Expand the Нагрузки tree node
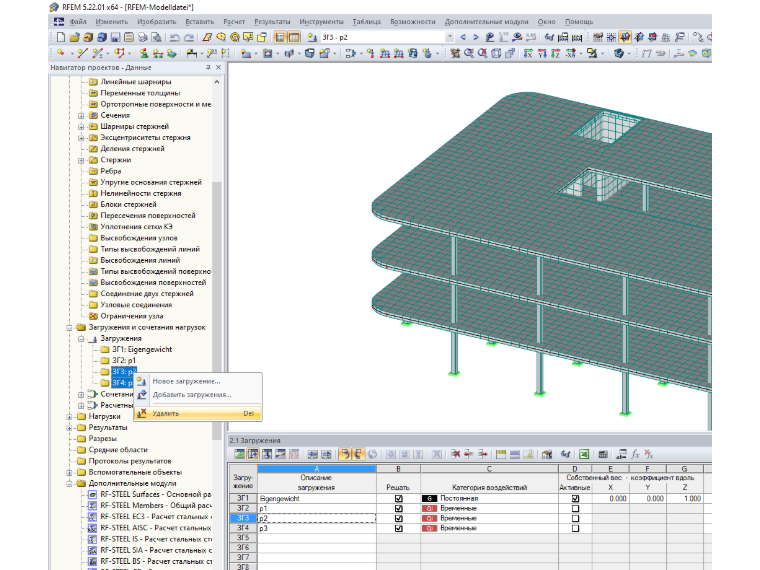 point(69,417)
